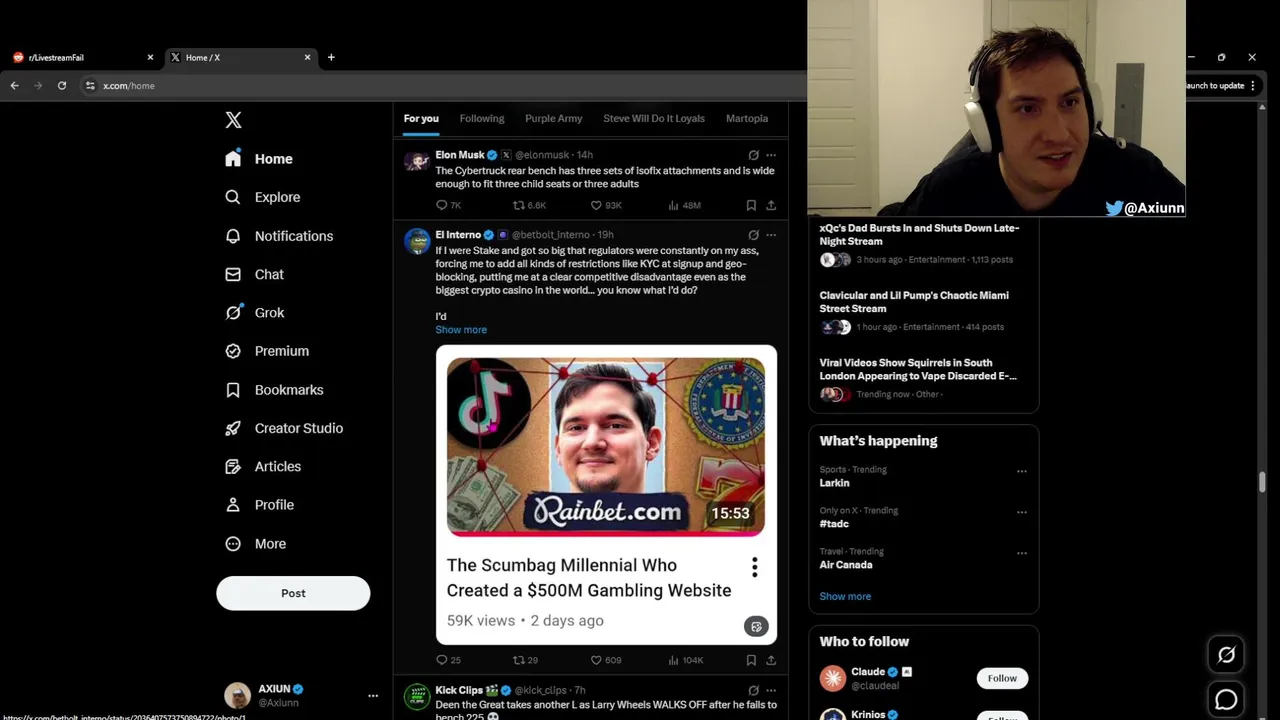Viewport: 1280px width, 720px height.
Task: Open a new browser tab
Action: pos(331,57)
